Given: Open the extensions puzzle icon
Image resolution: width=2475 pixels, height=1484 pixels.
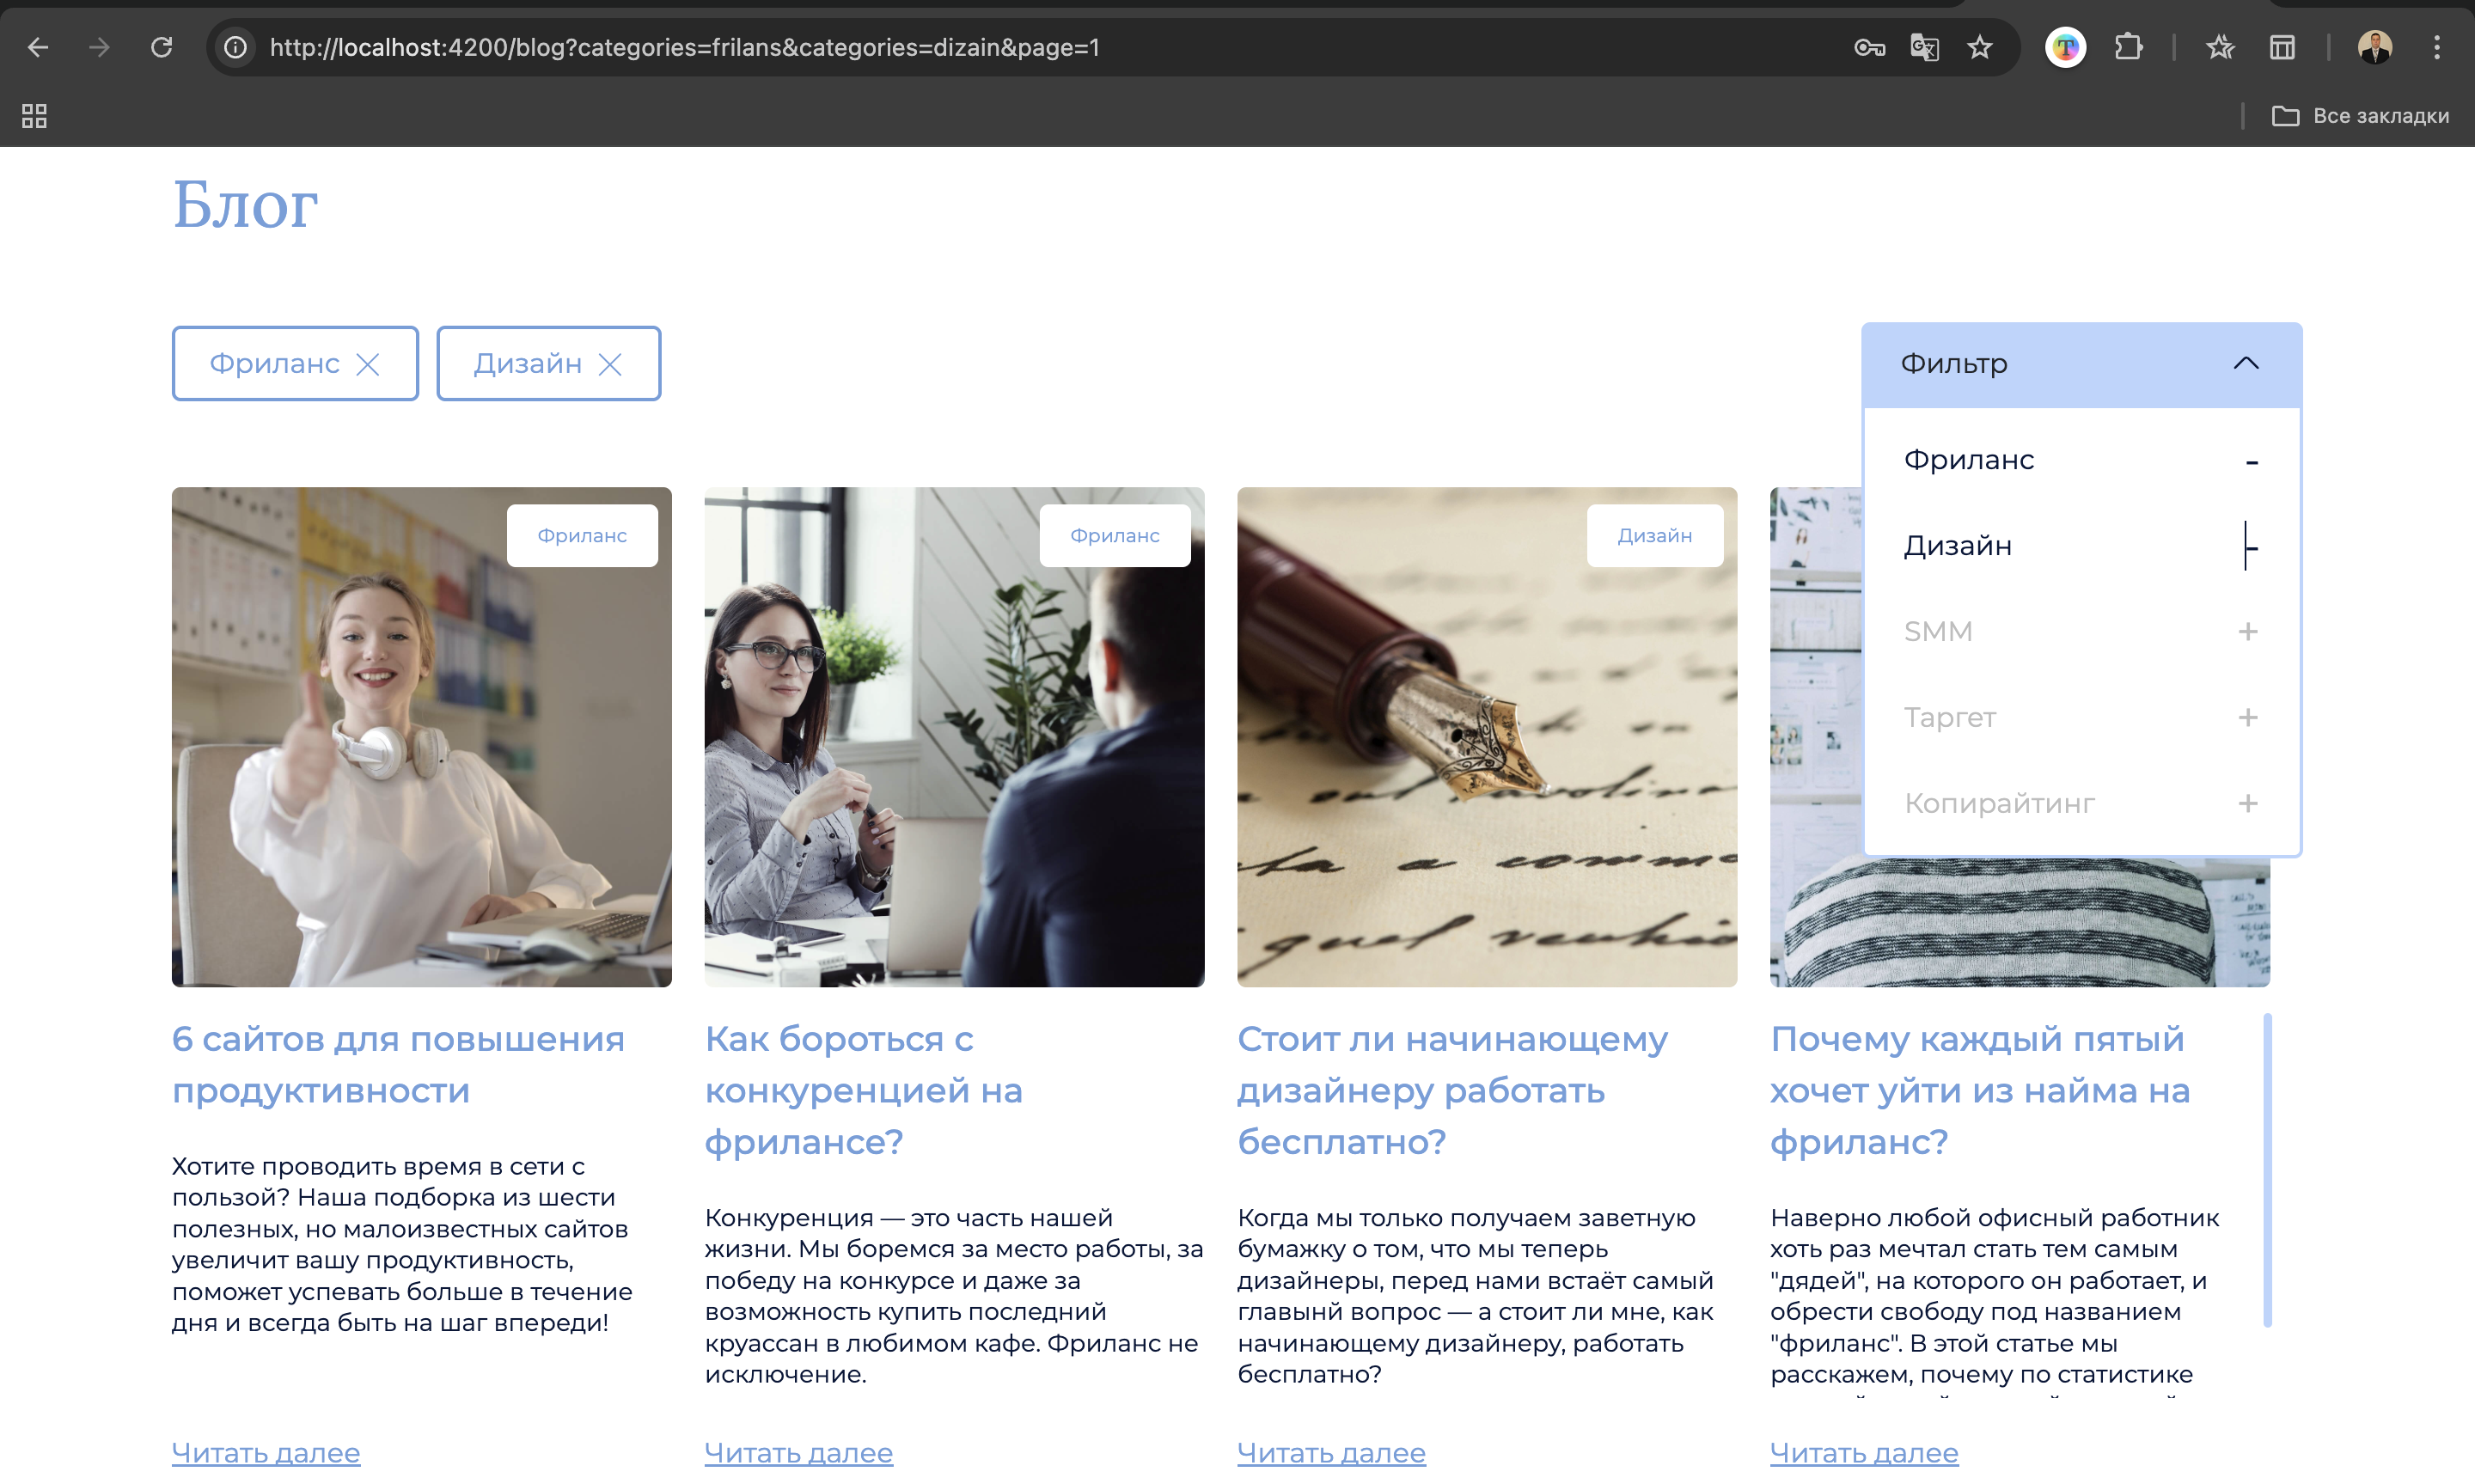Looking at the screenshot, I should (x=2128, y=47).
